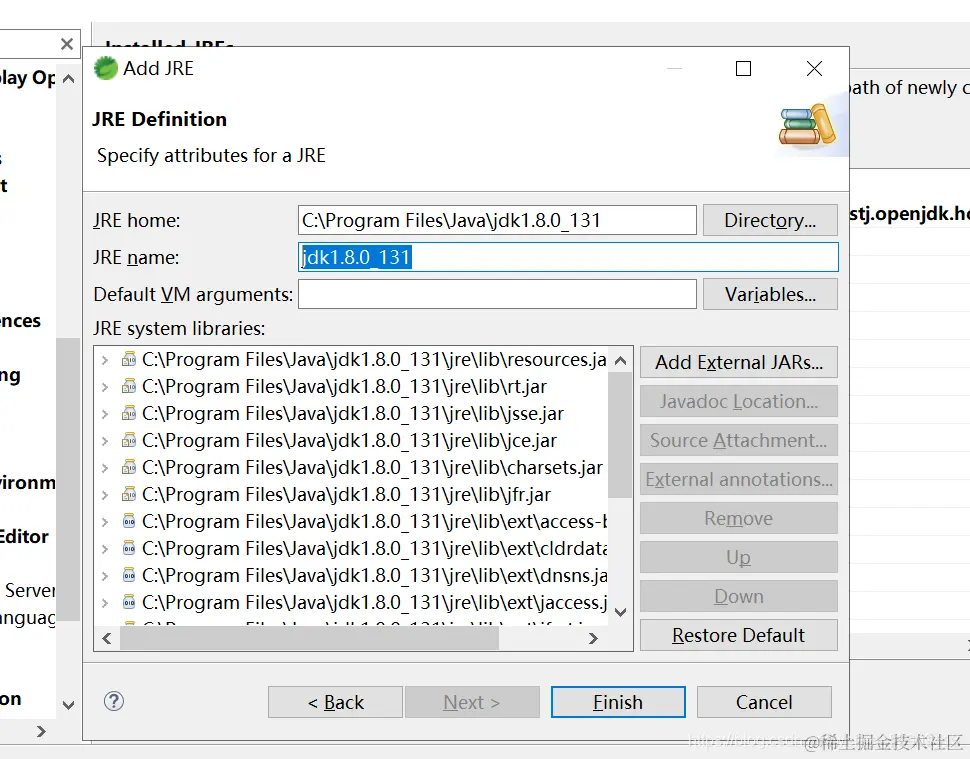Expand the ext\cldrdata library entry
This screenshot has width=970, height=759.
[x=105, y=549]
